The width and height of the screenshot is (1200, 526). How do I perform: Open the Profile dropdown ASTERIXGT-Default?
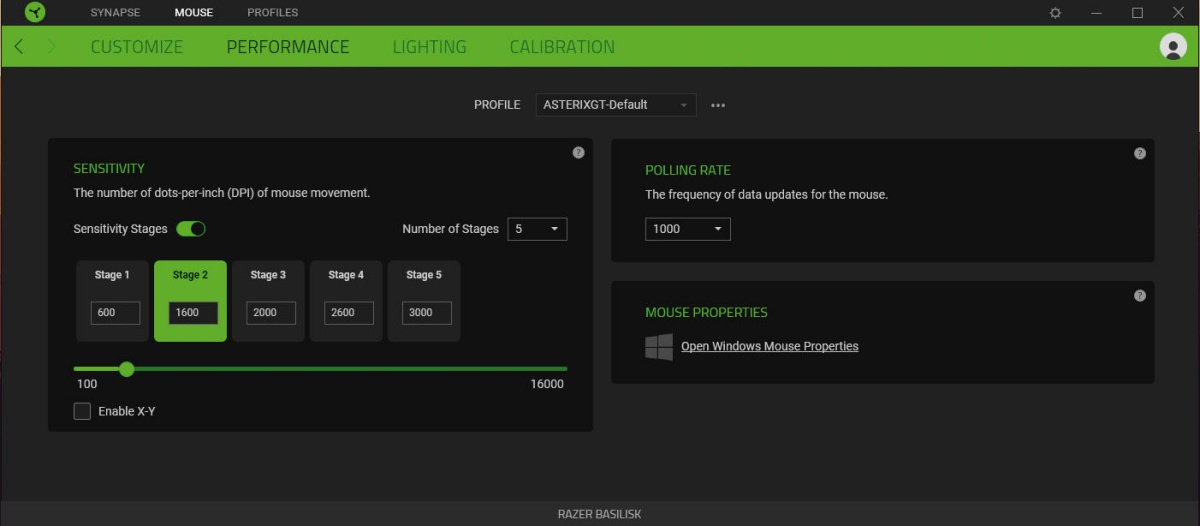616,104
